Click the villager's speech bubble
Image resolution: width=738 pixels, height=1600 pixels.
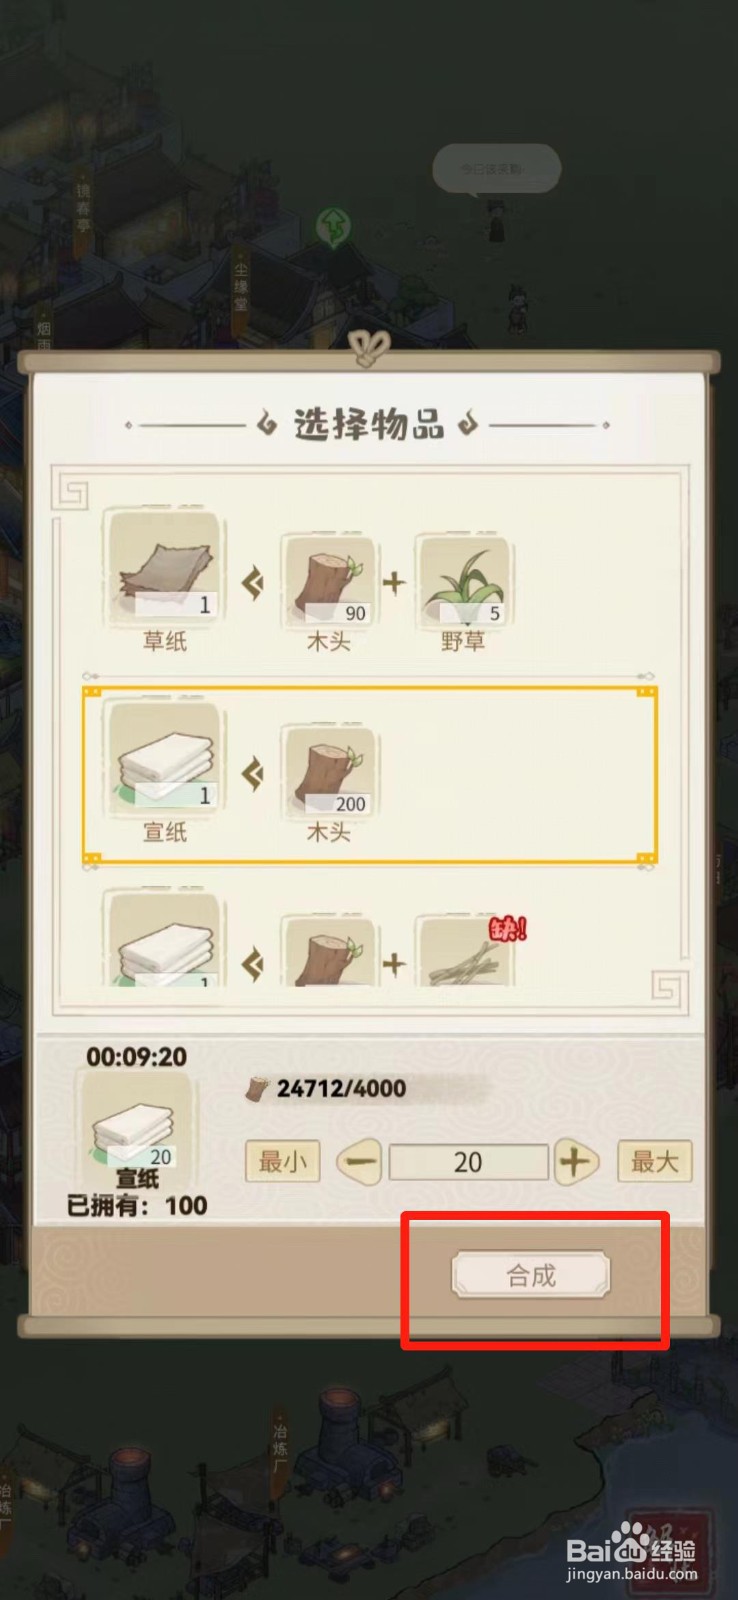(496, 169)
